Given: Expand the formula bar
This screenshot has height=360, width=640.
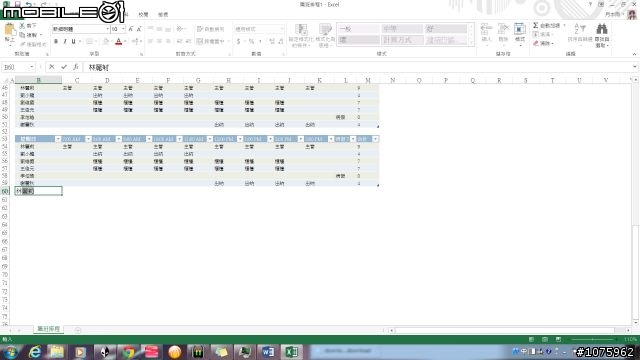Looking at the screenshot, I should (635, 67).
